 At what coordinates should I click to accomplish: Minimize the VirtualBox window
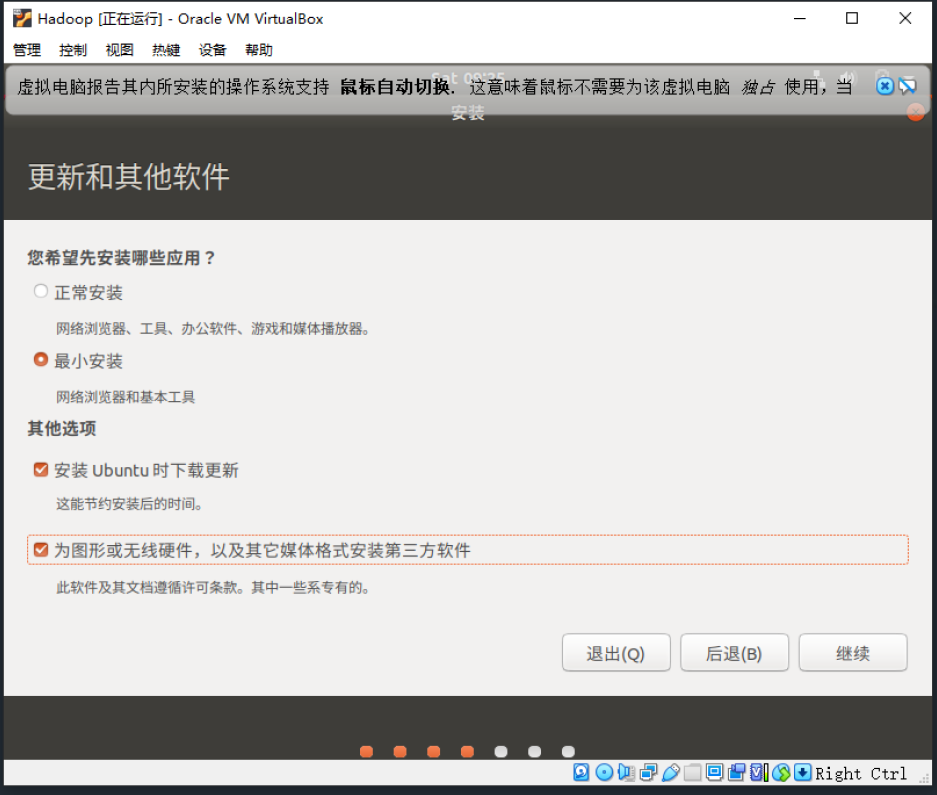pos(800,19)
